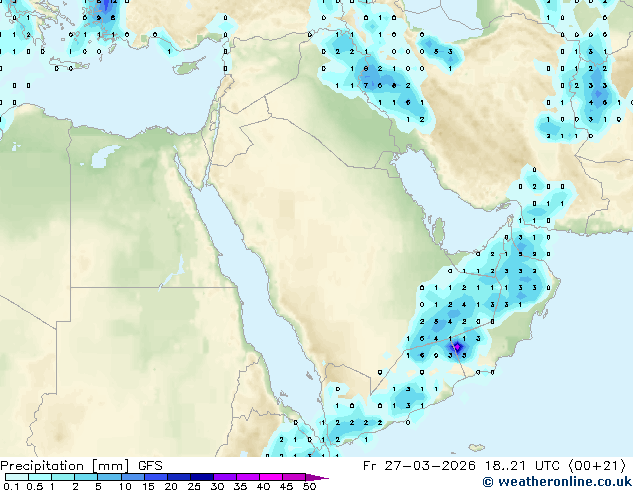Viewport: 634px width, 490px height.
Task: Click the 0.1–0.5 mm legend color swatch
Action: 17,477
